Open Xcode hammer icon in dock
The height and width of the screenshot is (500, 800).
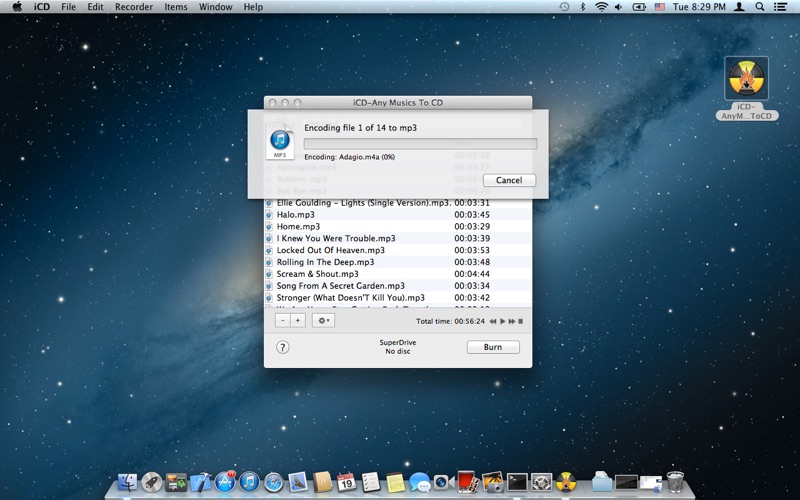(x=201, y=482)
